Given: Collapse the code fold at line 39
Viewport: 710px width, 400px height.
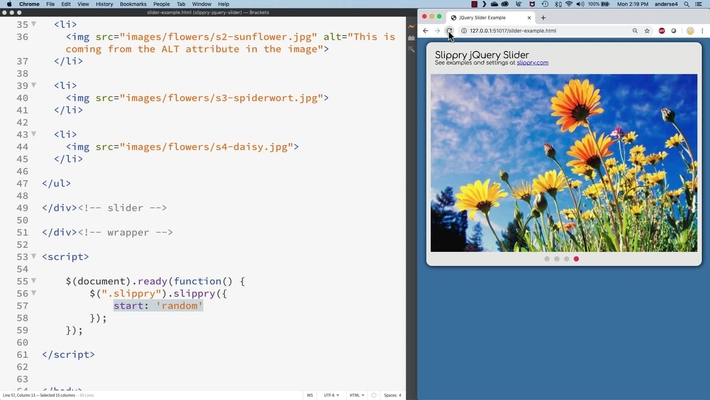Looking at the screenshot, I should (x=34, y=86).
